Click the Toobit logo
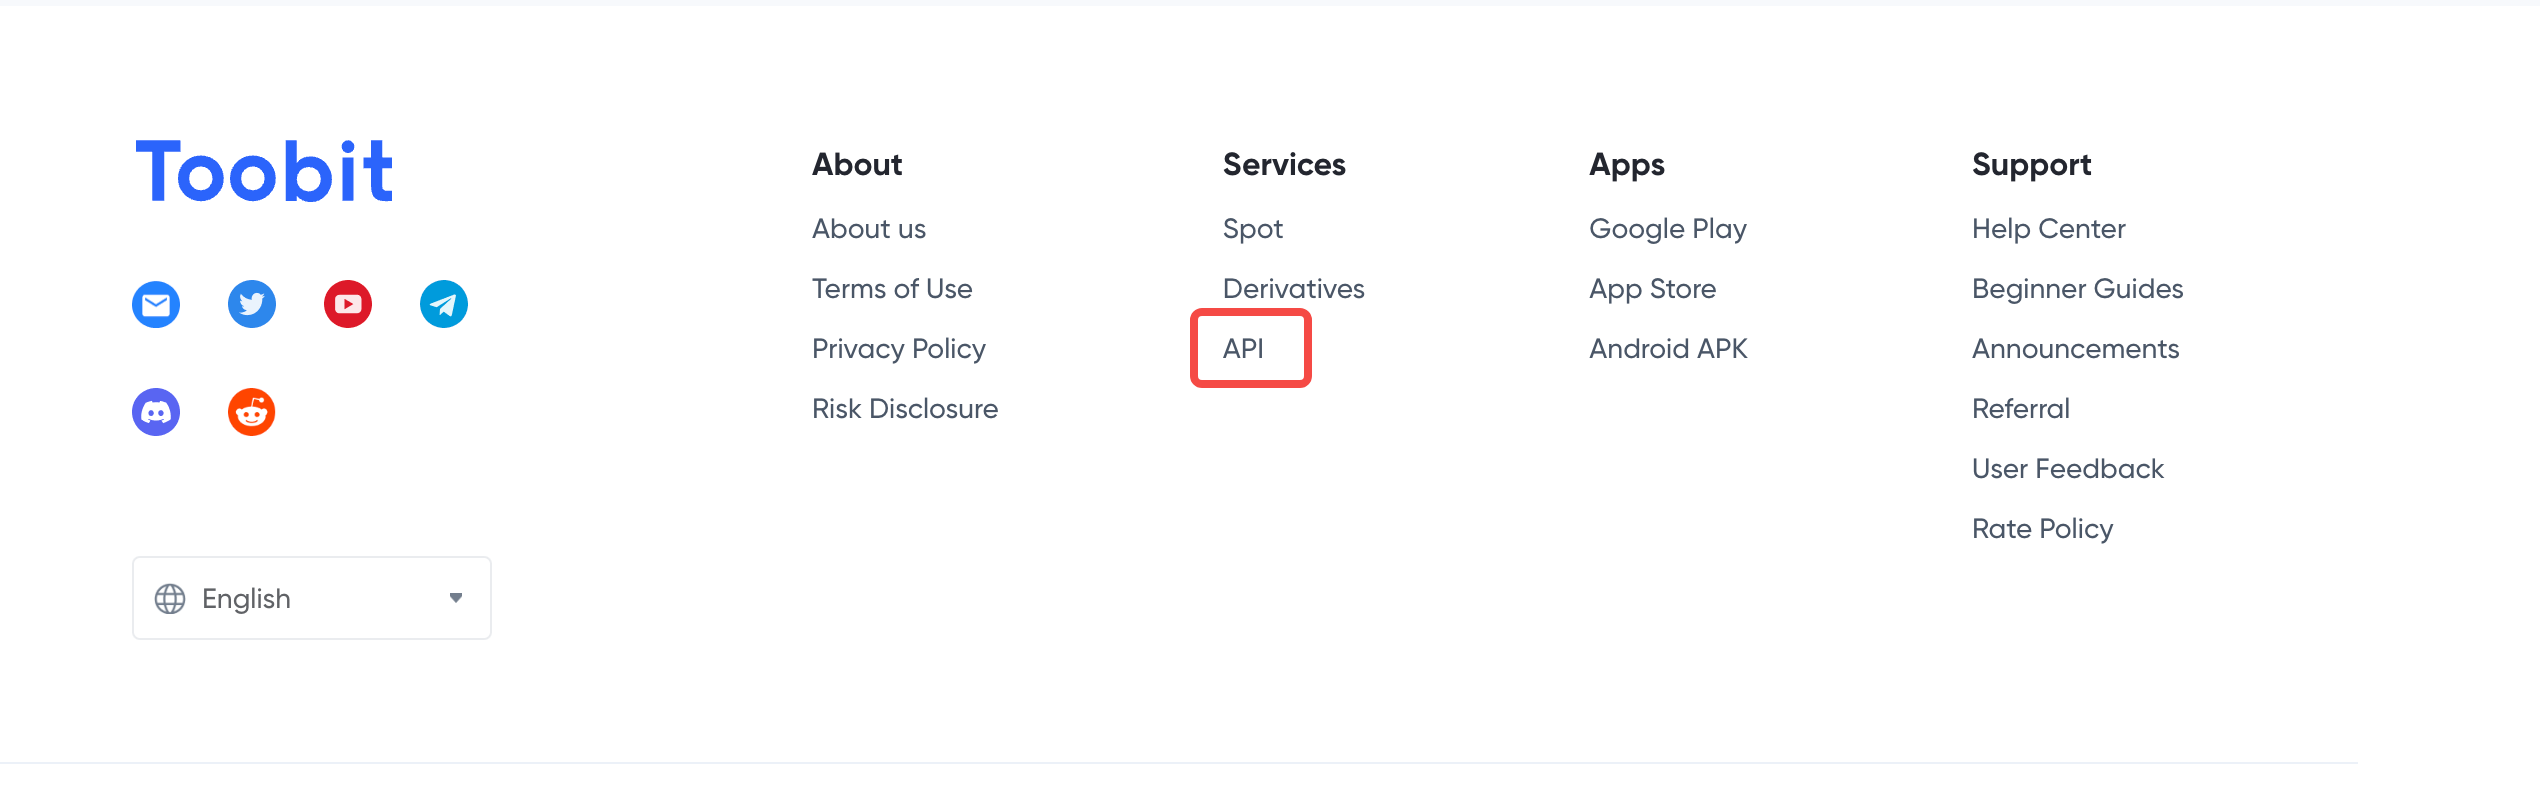Viewport: 2540px width, 792px height. pos(264,171)
